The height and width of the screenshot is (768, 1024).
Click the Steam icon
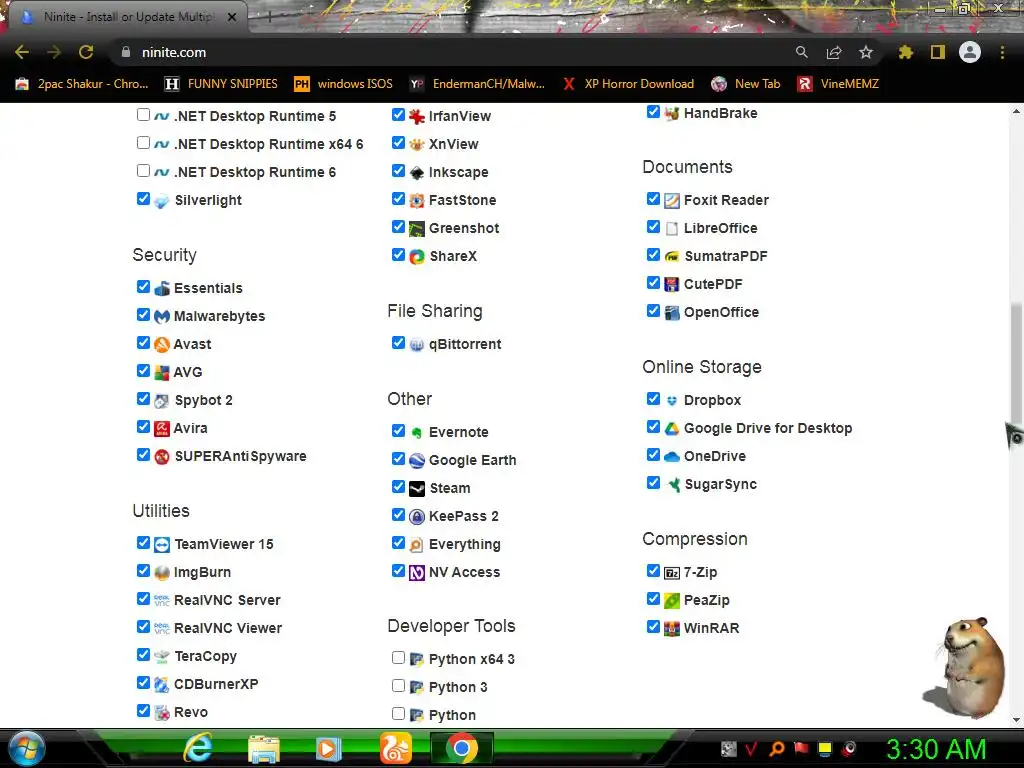tap(417, 488)
